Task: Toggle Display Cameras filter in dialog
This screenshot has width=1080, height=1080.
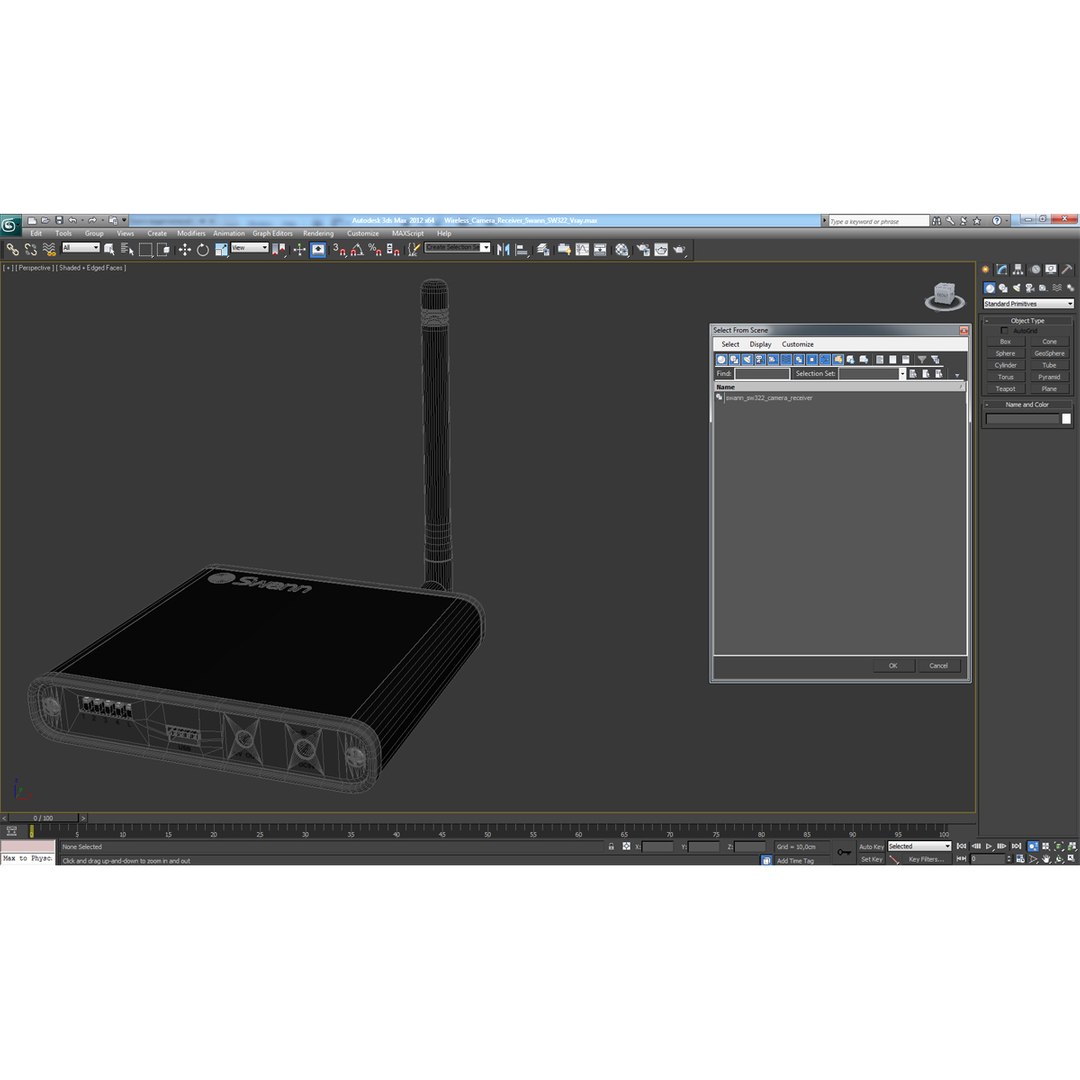Action: click(x=760, y=360)
